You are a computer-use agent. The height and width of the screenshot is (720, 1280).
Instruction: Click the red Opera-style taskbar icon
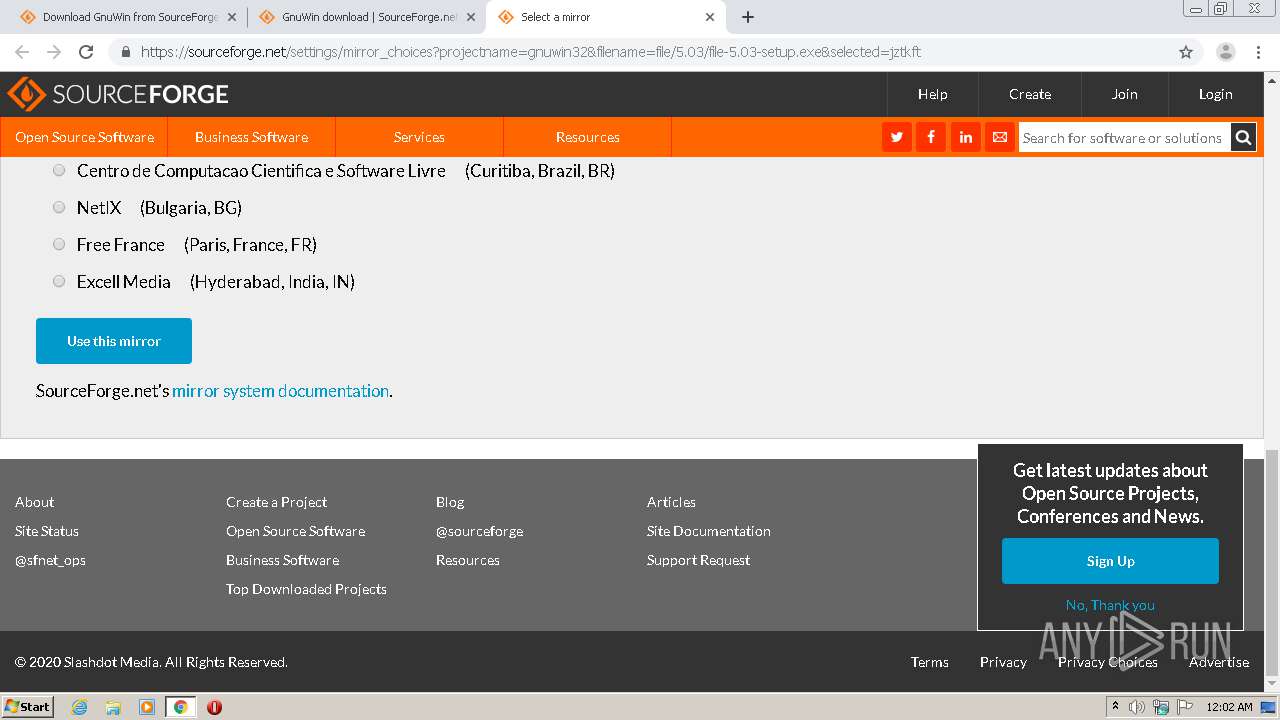click(214, 707)
